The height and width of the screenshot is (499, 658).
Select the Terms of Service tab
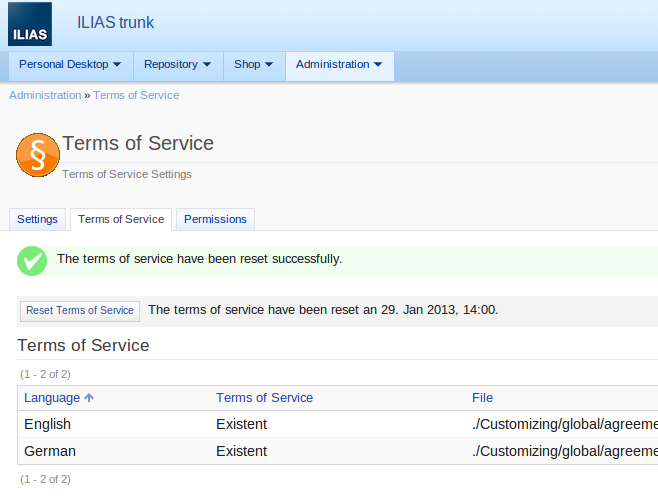[x=121, y=219]
